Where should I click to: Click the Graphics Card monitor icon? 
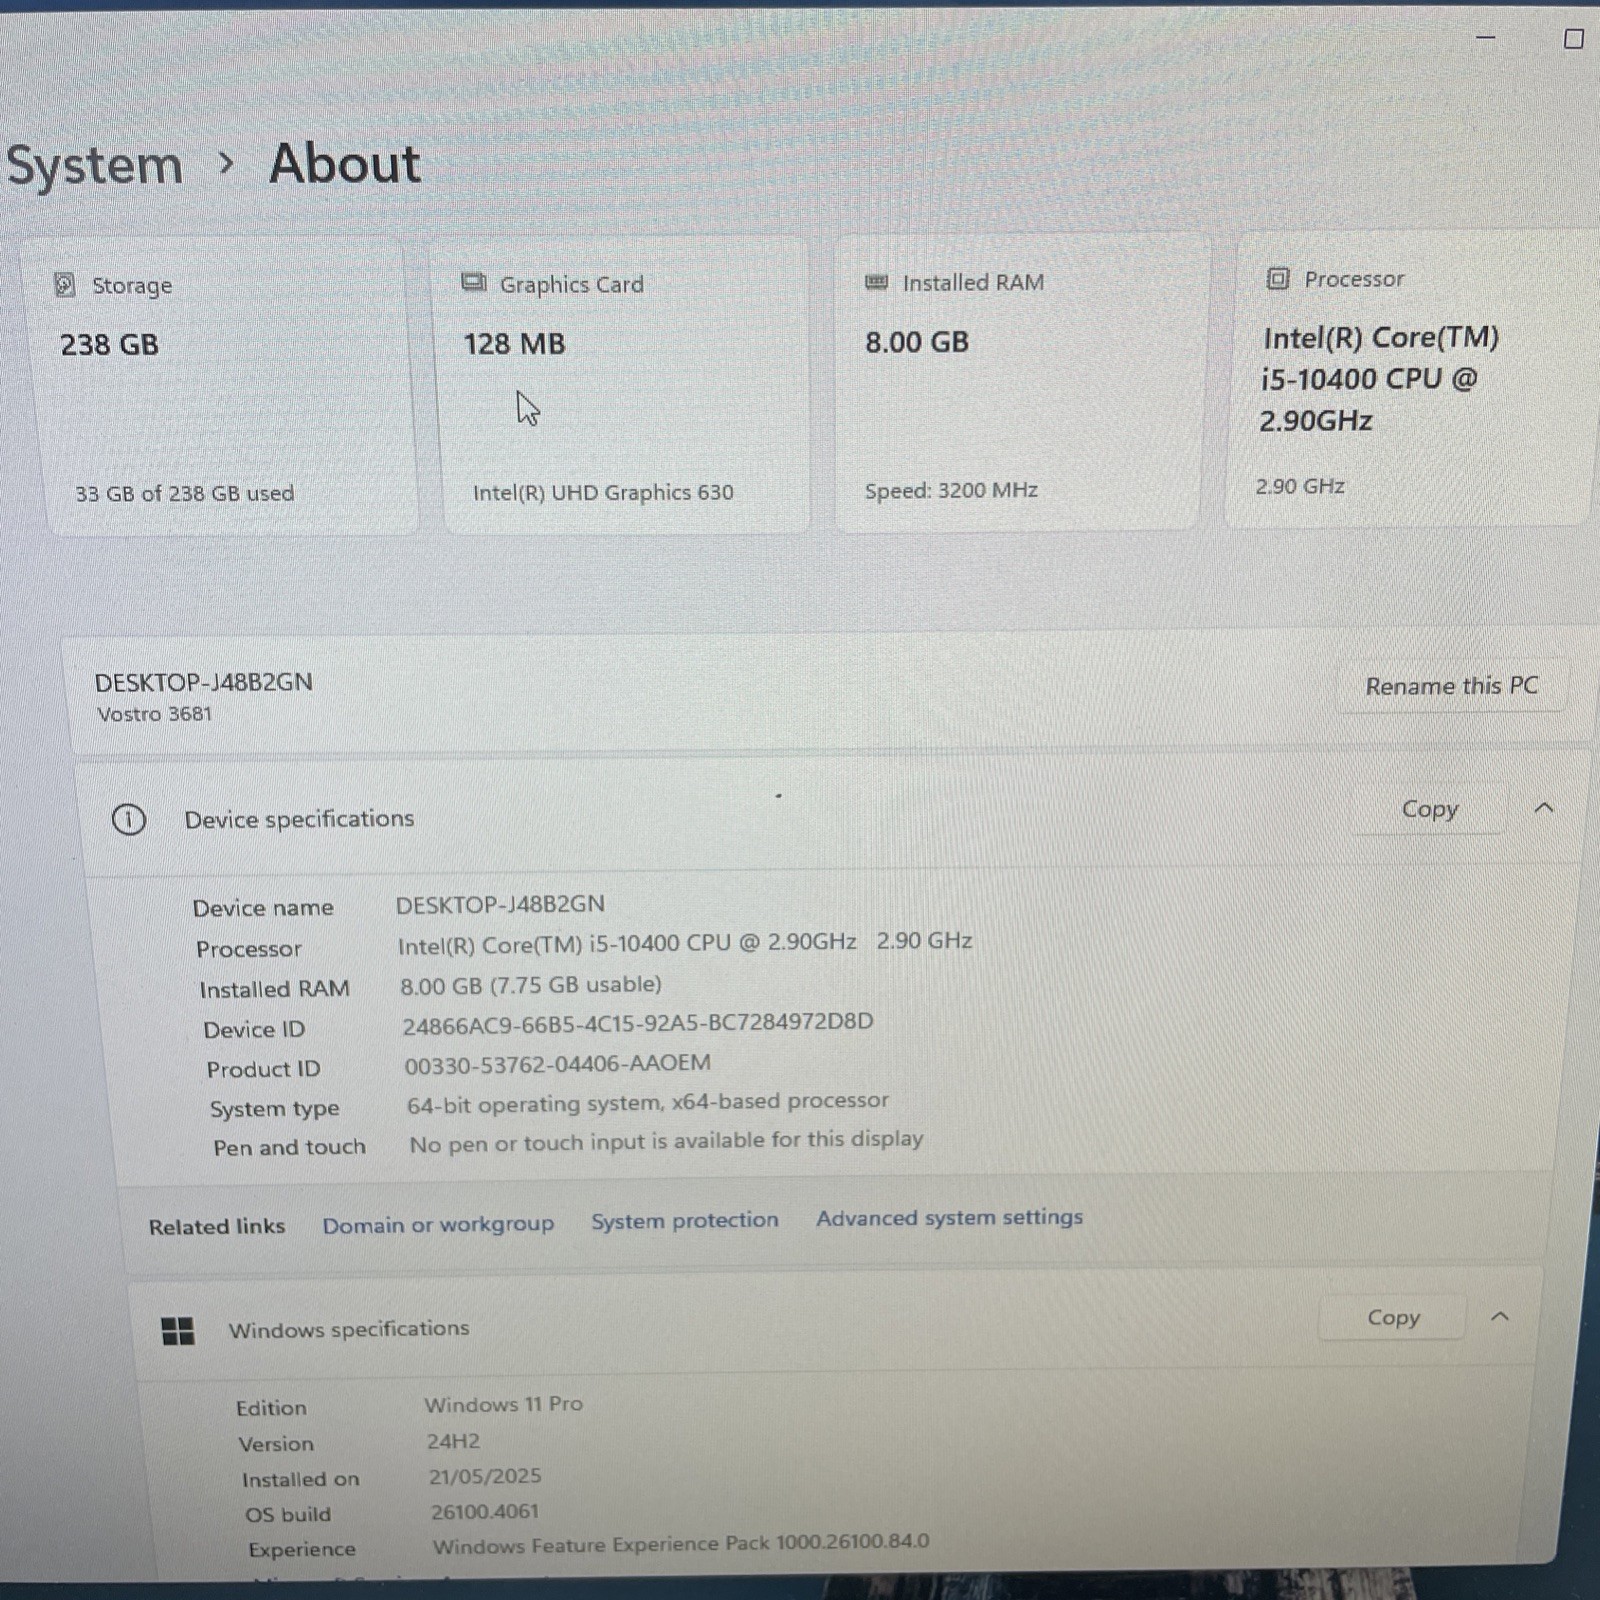pos(474,283)
